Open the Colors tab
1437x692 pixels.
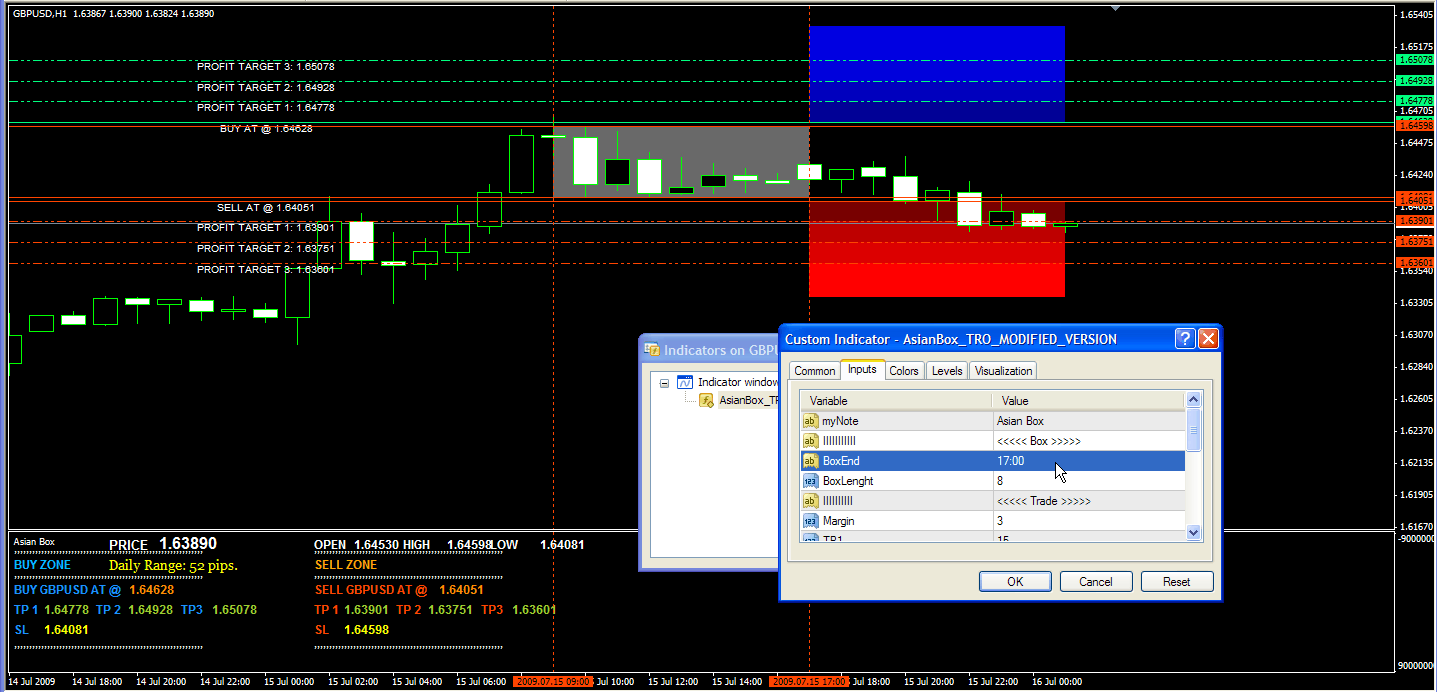click(x=904, y=371)
